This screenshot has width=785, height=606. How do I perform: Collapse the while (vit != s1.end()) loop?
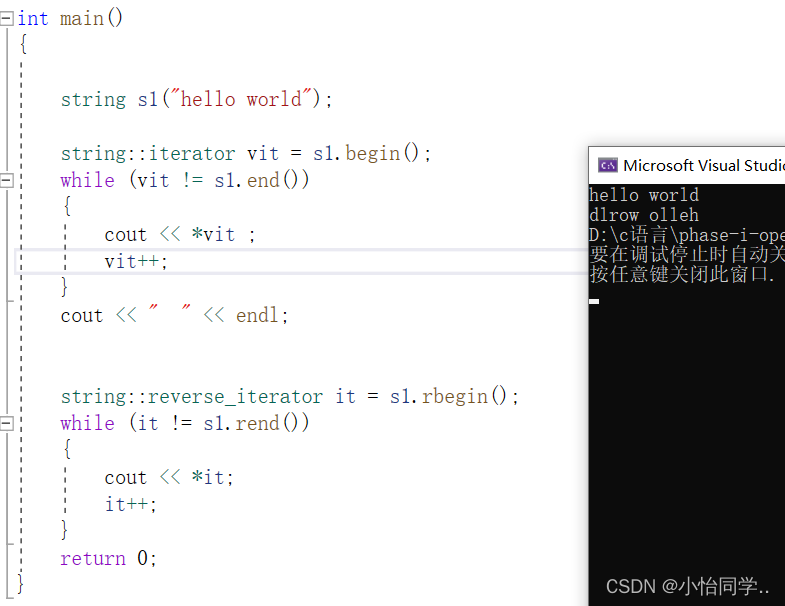click(7, 180)
